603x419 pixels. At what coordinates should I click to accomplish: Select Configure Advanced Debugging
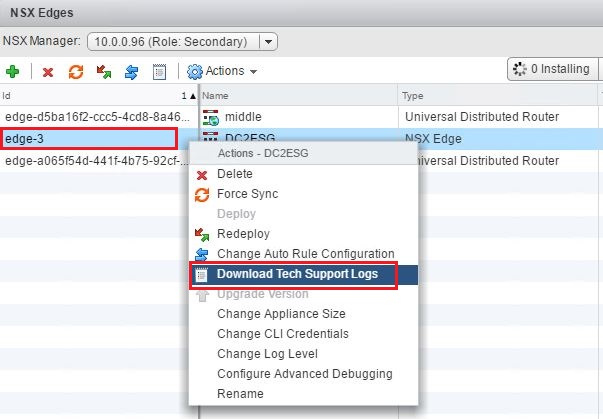[x=305, y=374]
